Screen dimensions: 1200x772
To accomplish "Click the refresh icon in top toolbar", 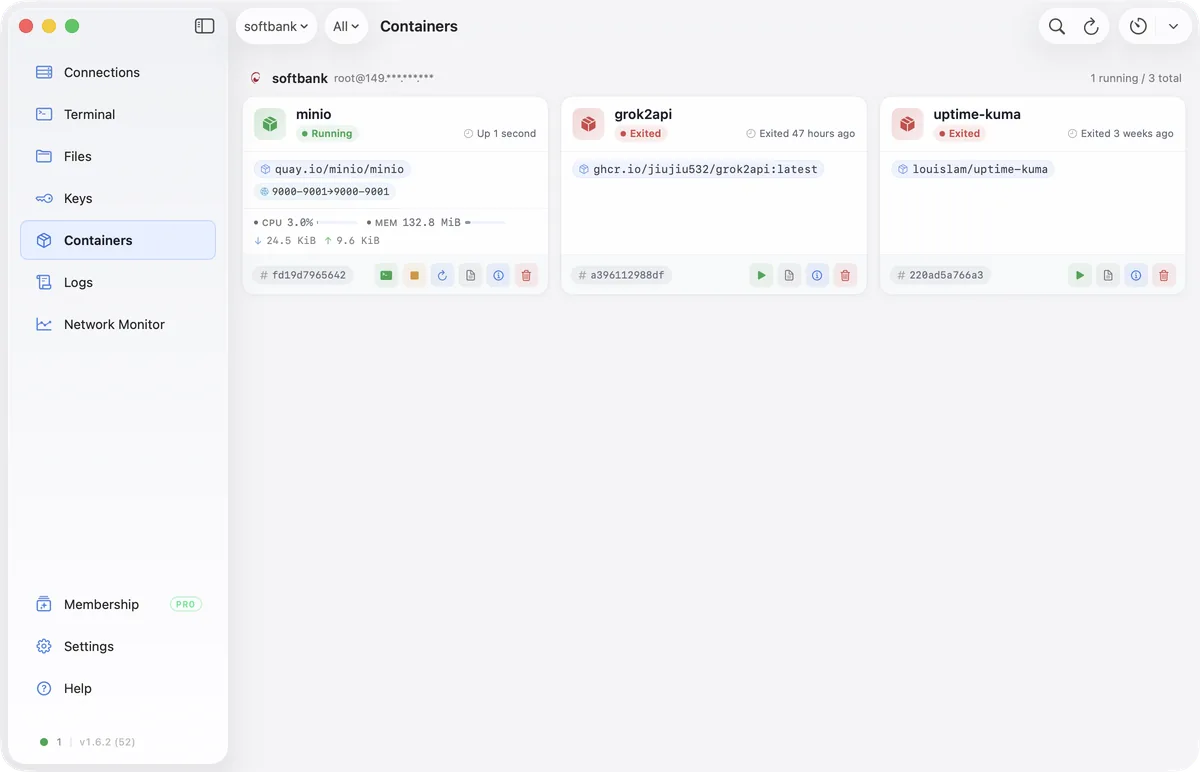I will tap(1091, 26).
